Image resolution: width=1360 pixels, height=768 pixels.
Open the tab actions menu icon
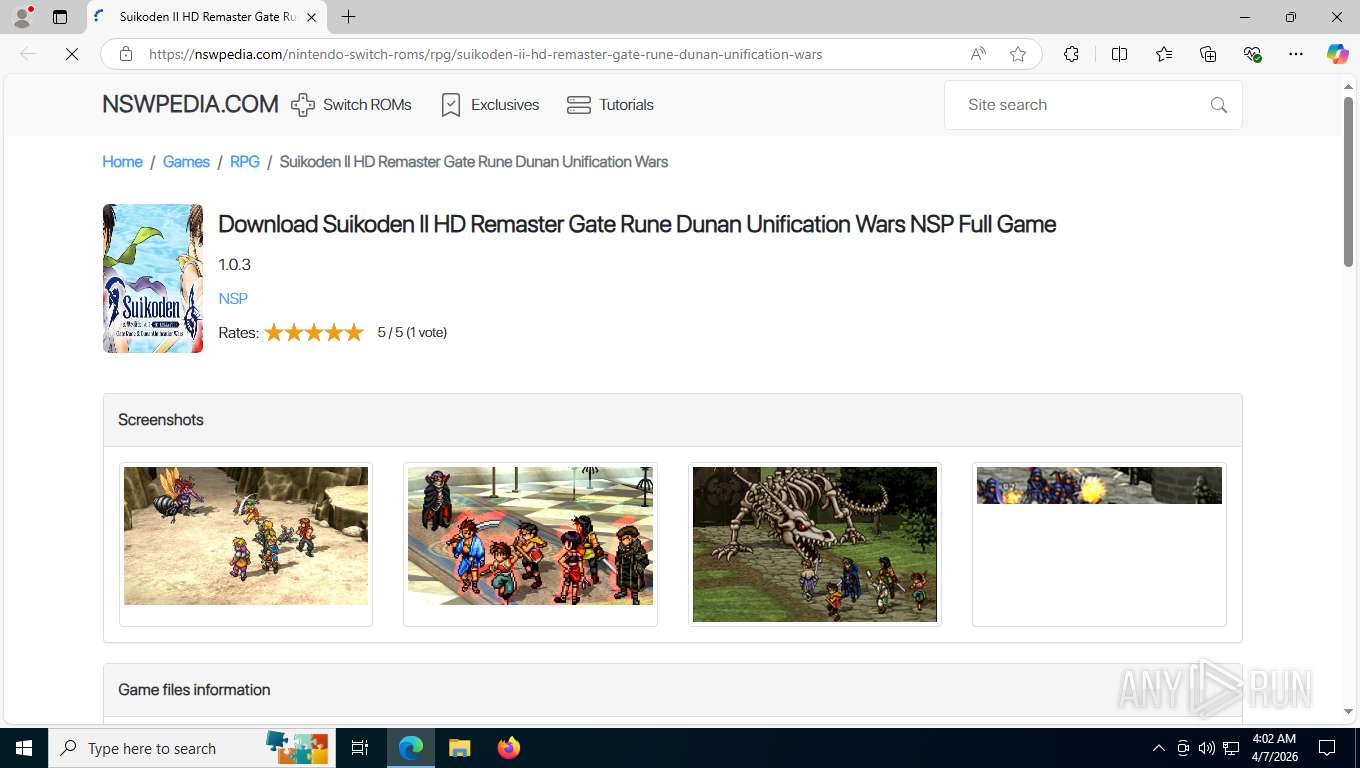click(x=60, y=17)
